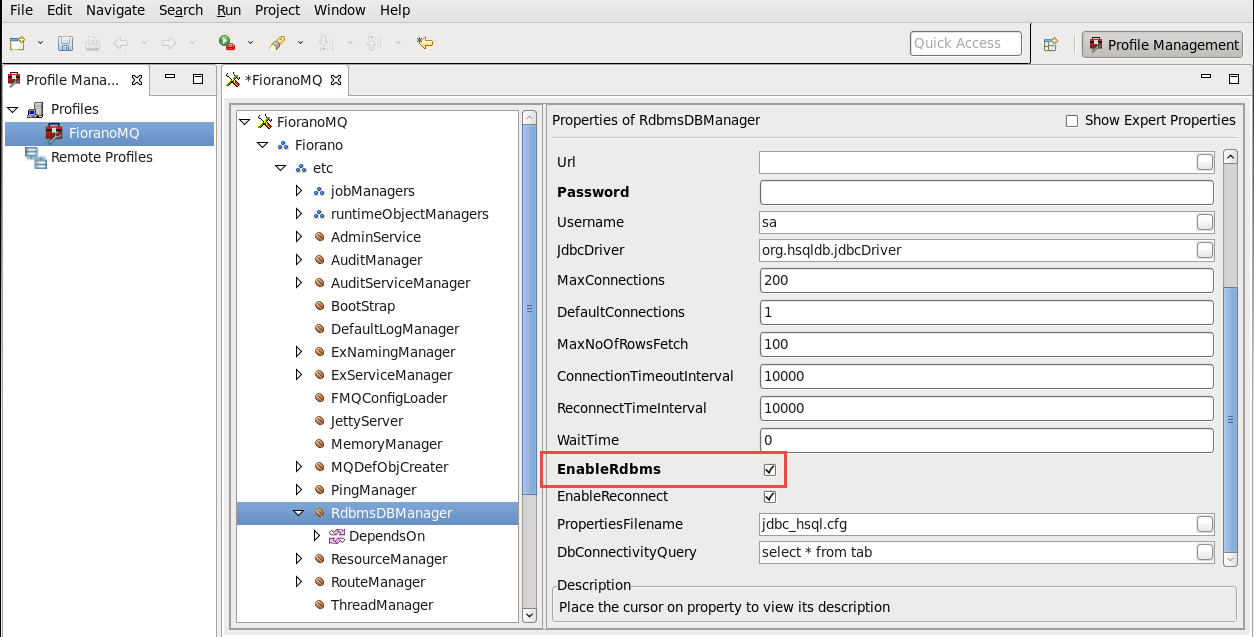Image resolution: width=1254 pixels, height=637 pixels.
Task: Click the Fiorano domain node icon
Action: [x=283, y=145]
